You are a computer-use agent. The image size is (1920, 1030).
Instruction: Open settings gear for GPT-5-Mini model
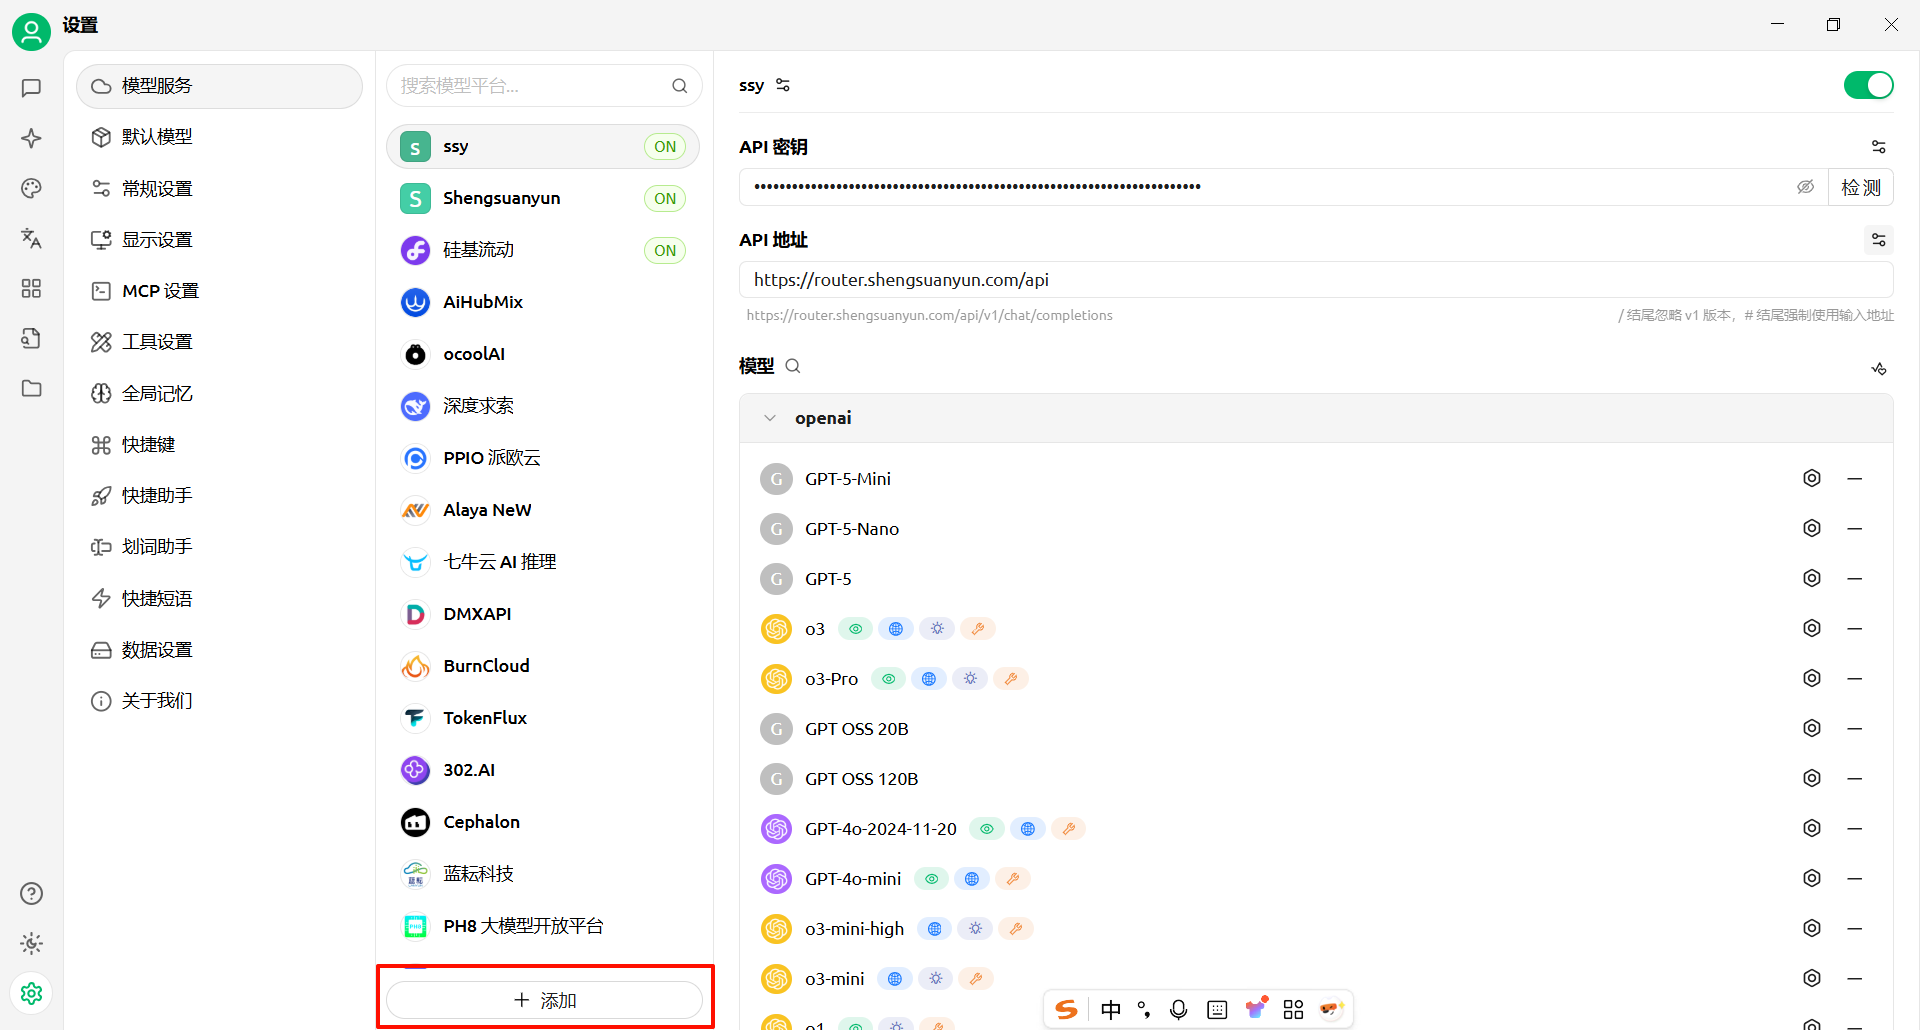point(1811,478)
